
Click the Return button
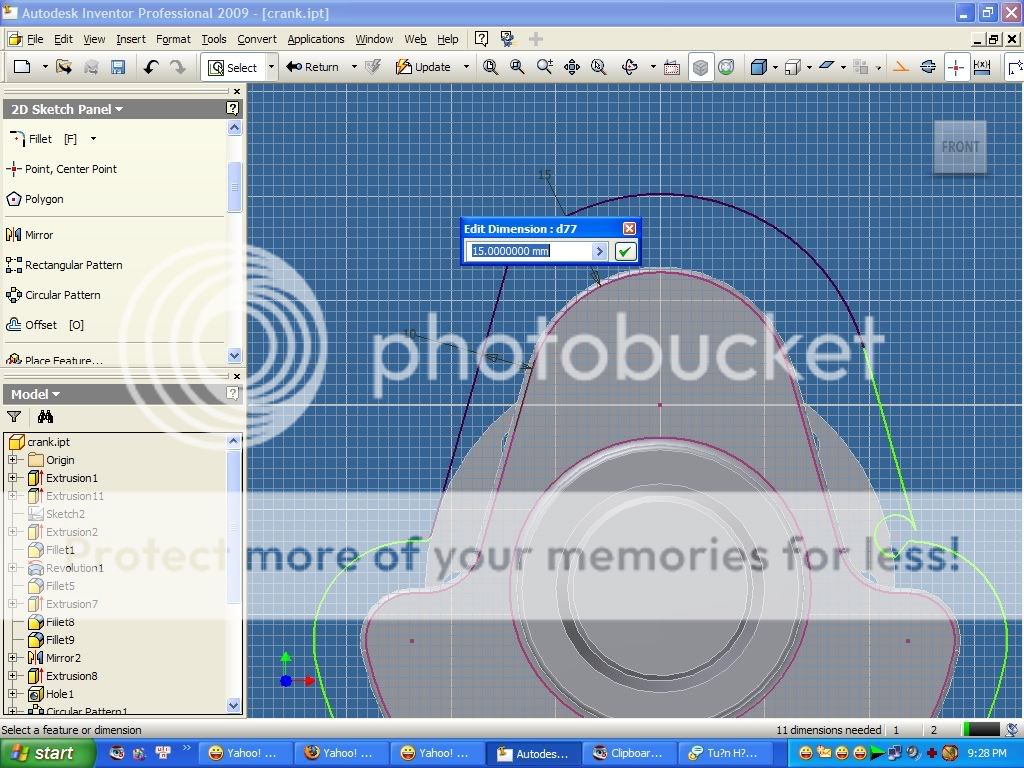click(313, 67)
